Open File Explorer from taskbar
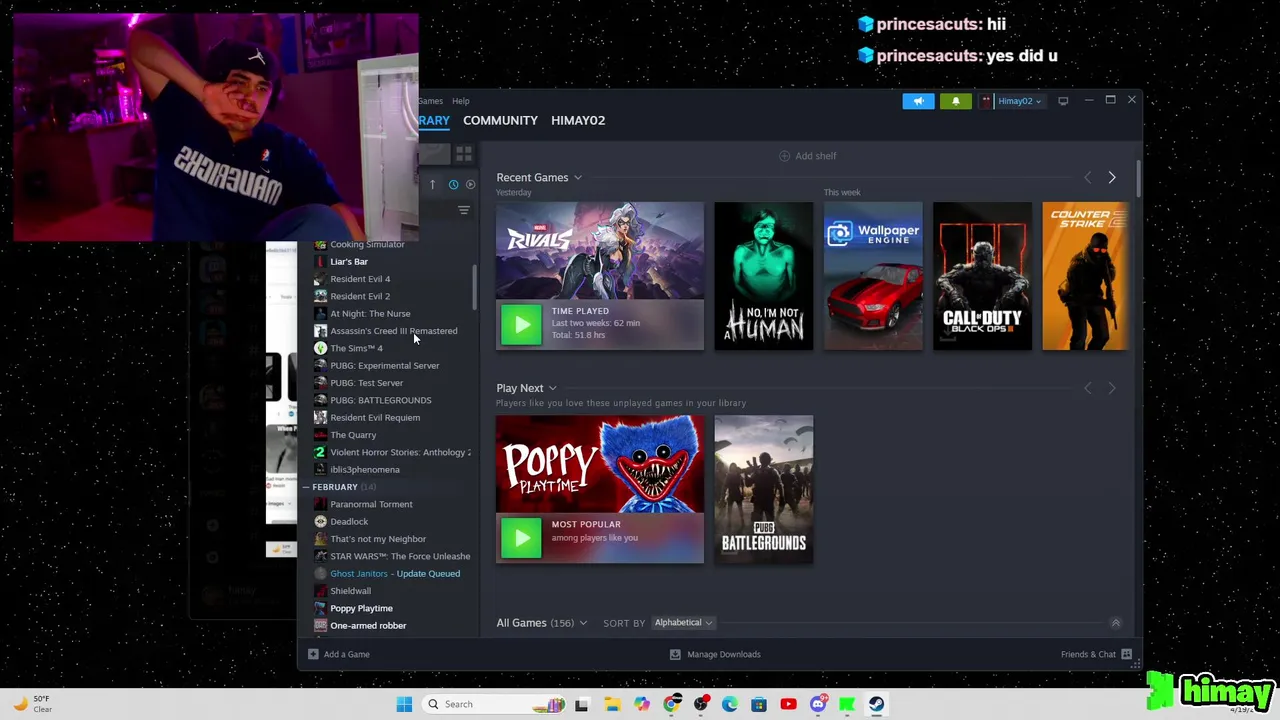 tap(612, 704)
